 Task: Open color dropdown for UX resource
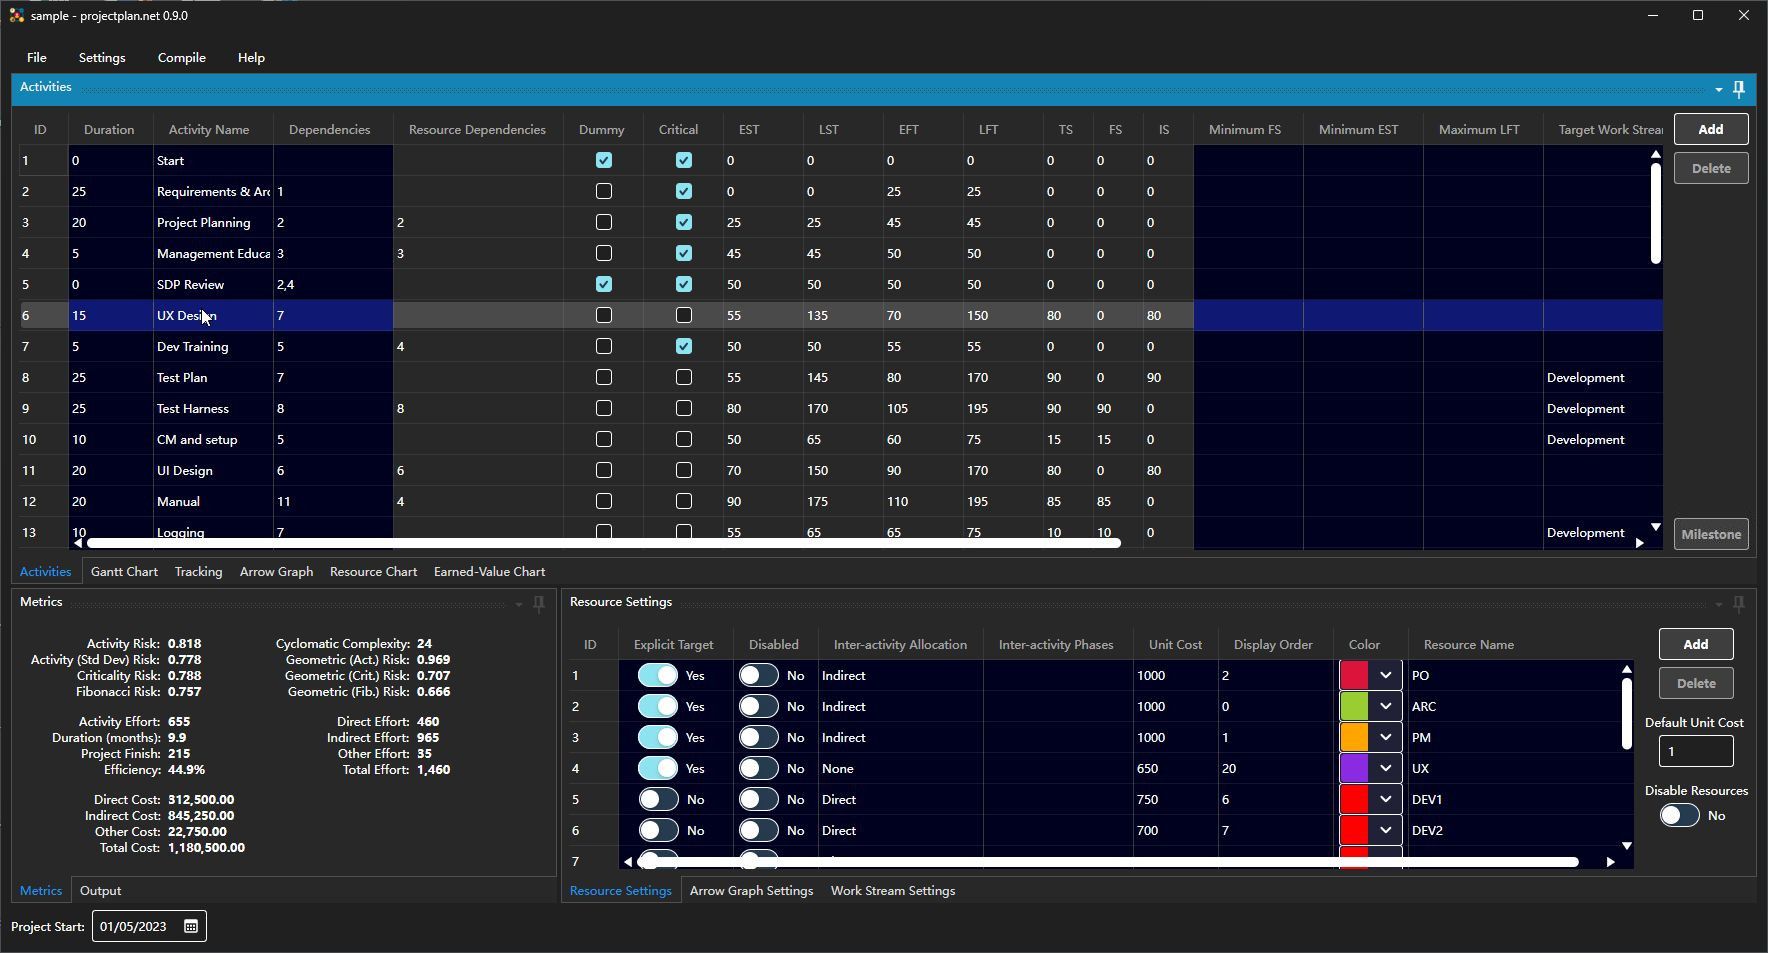[x=1385, y=768]
